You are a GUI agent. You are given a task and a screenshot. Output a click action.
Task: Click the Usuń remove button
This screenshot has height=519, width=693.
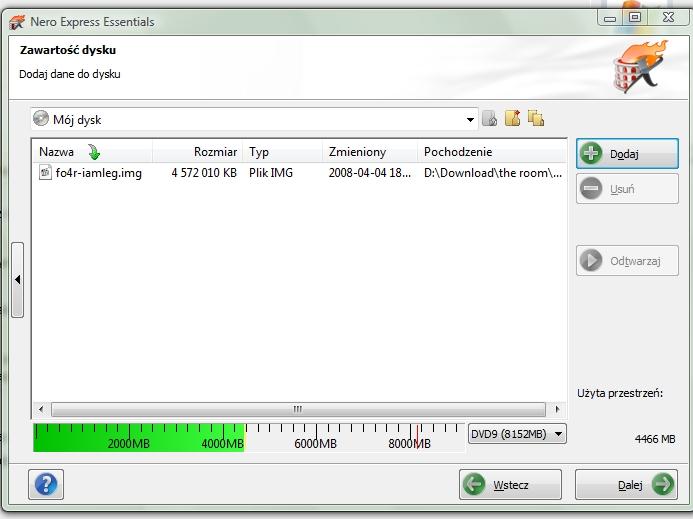tap(627, 189)
